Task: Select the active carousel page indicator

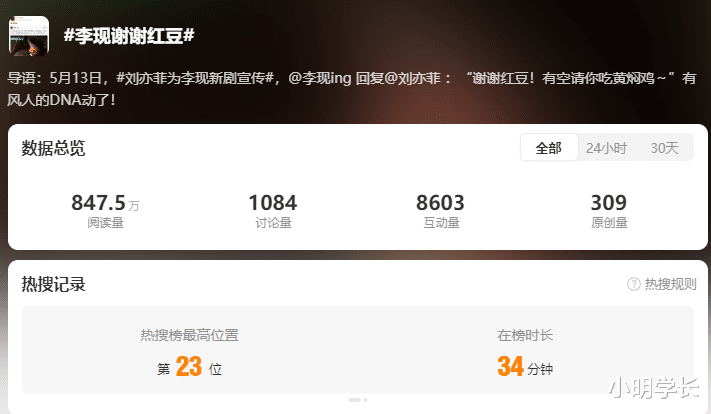Action: [354, 400]
